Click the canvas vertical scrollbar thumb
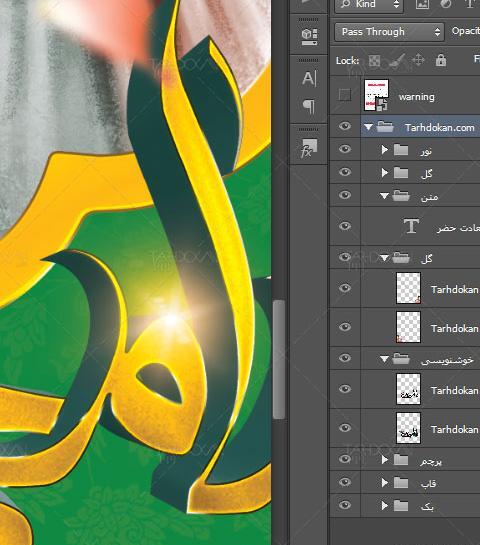Screen dimensions: 480x545 pyautogui.click(x=279, y=360)
